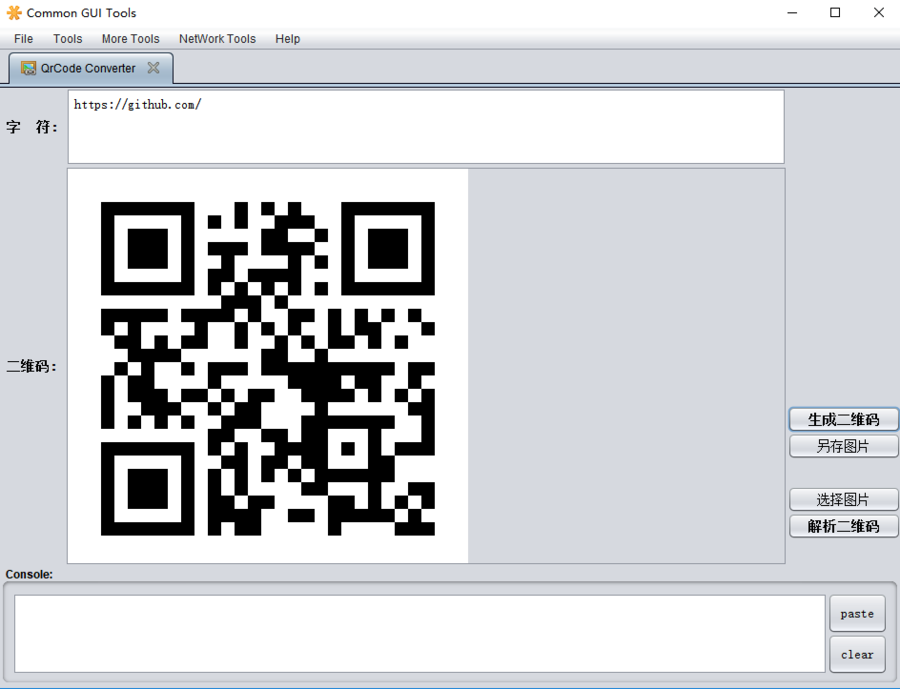Image resolution: width=900 pixels, height=689 pixels.
Task: Open the Help menu
Action: click(x=288, y=39)
